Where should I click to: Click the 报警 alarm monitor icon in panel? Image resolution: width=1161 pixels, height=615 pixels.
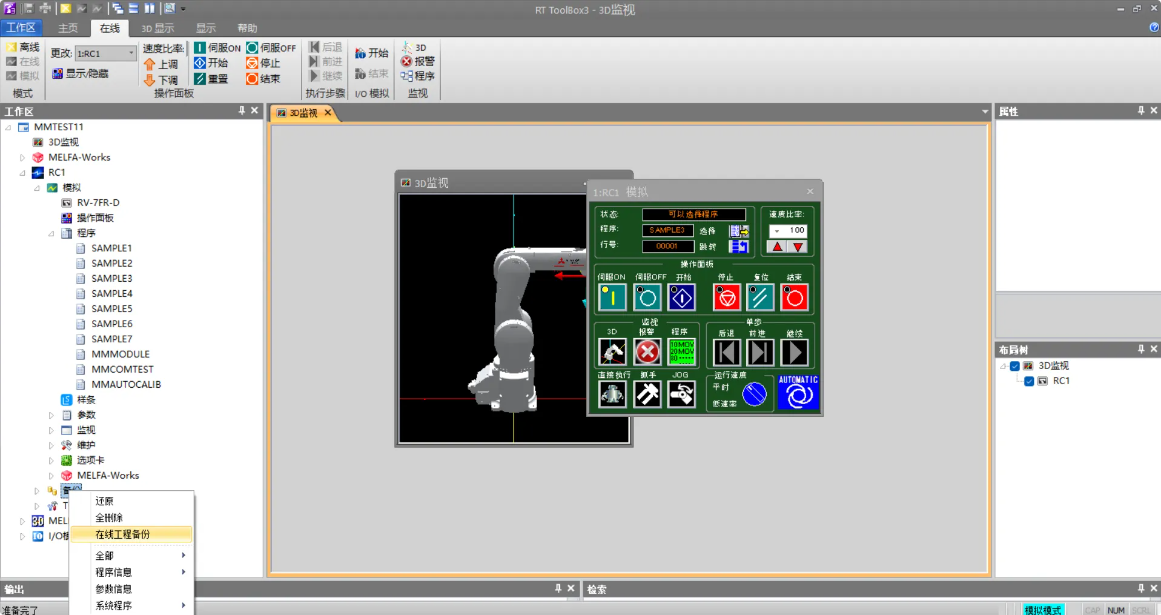click(x=647, y=351)
